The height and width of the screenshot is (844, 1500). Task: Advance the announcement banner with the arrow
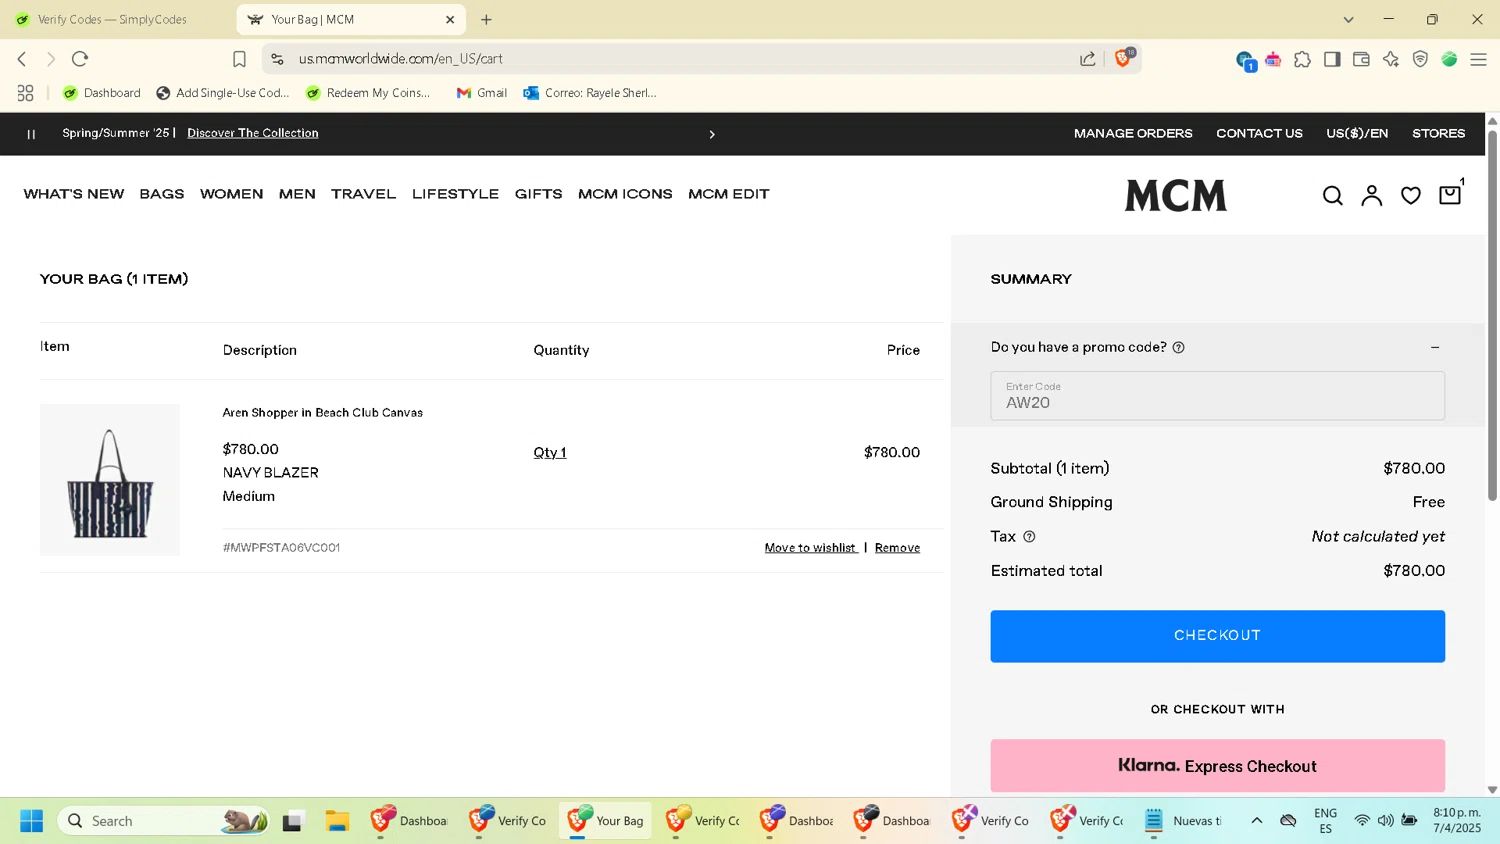click(711, 134)
